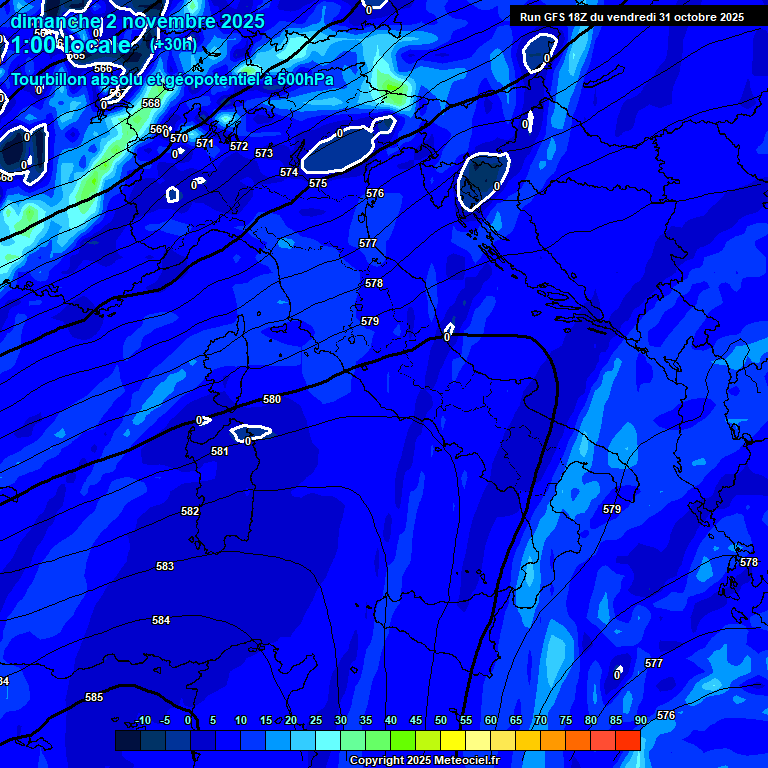768x768 pixels.
Task: Click the 584 contour label
Action: point(161,620)
